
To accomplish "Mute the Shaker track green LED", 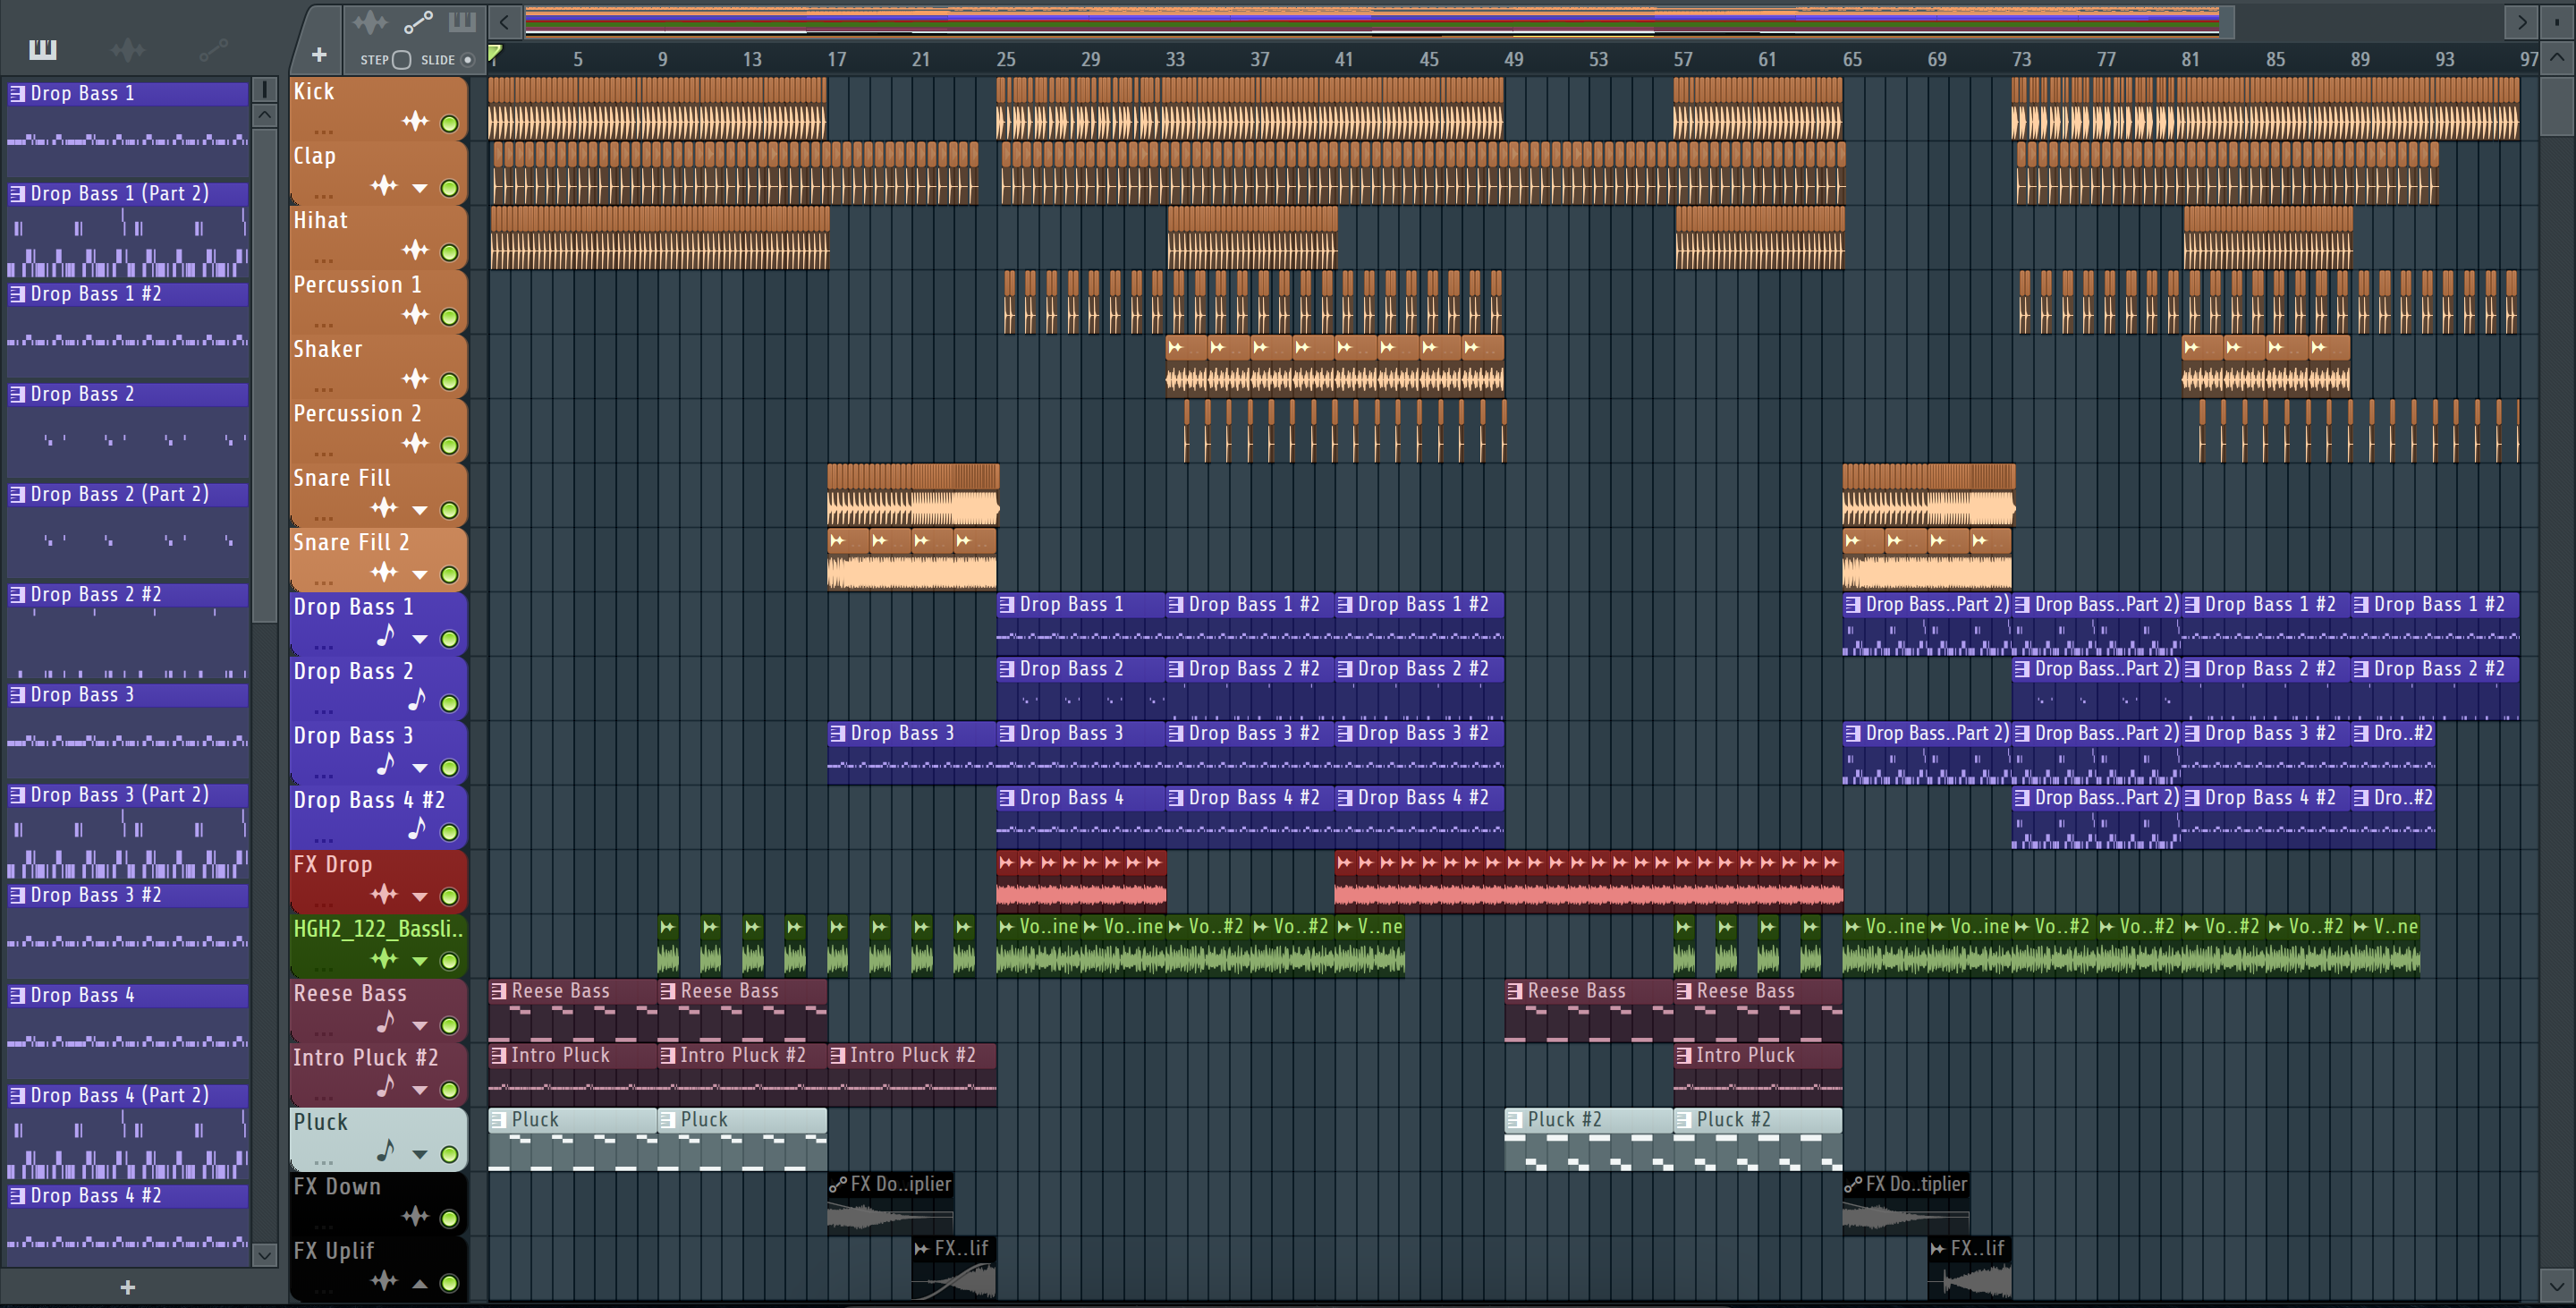I will (450, 381).
